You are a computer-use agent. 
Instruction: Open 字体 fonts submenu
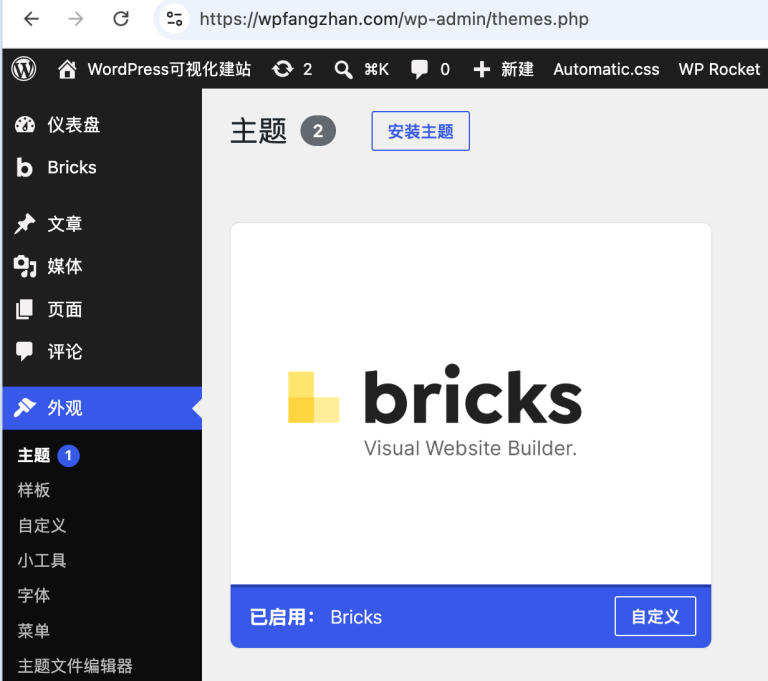point(34,595)
